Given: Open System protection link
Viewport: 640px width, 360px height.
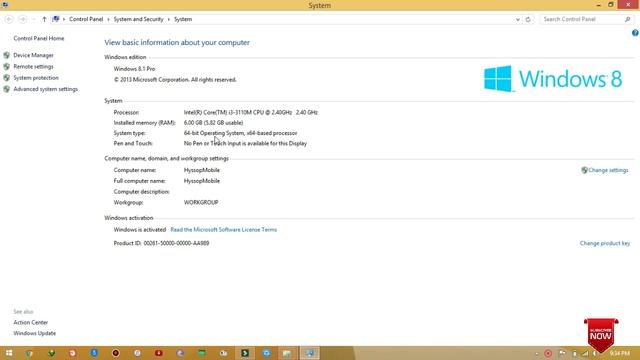Looking at the screenshot, I should (36, 78).
